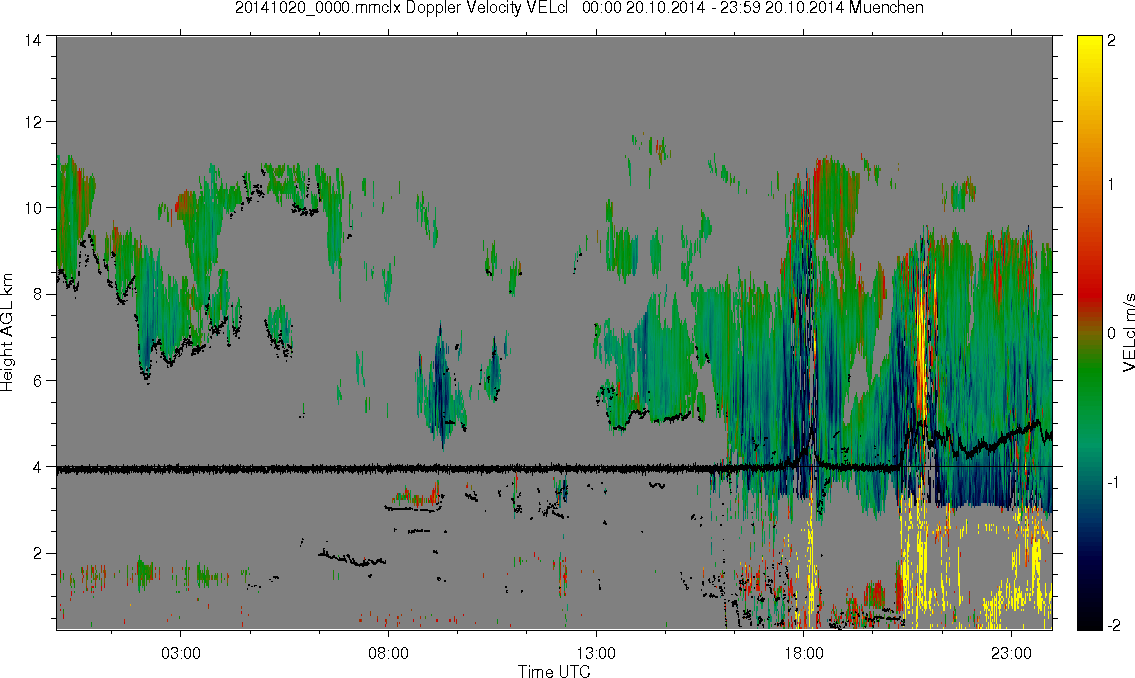Click the '13:00' time axis label
This screenshot has height=678, width=1135.
[x=596, y=653]
